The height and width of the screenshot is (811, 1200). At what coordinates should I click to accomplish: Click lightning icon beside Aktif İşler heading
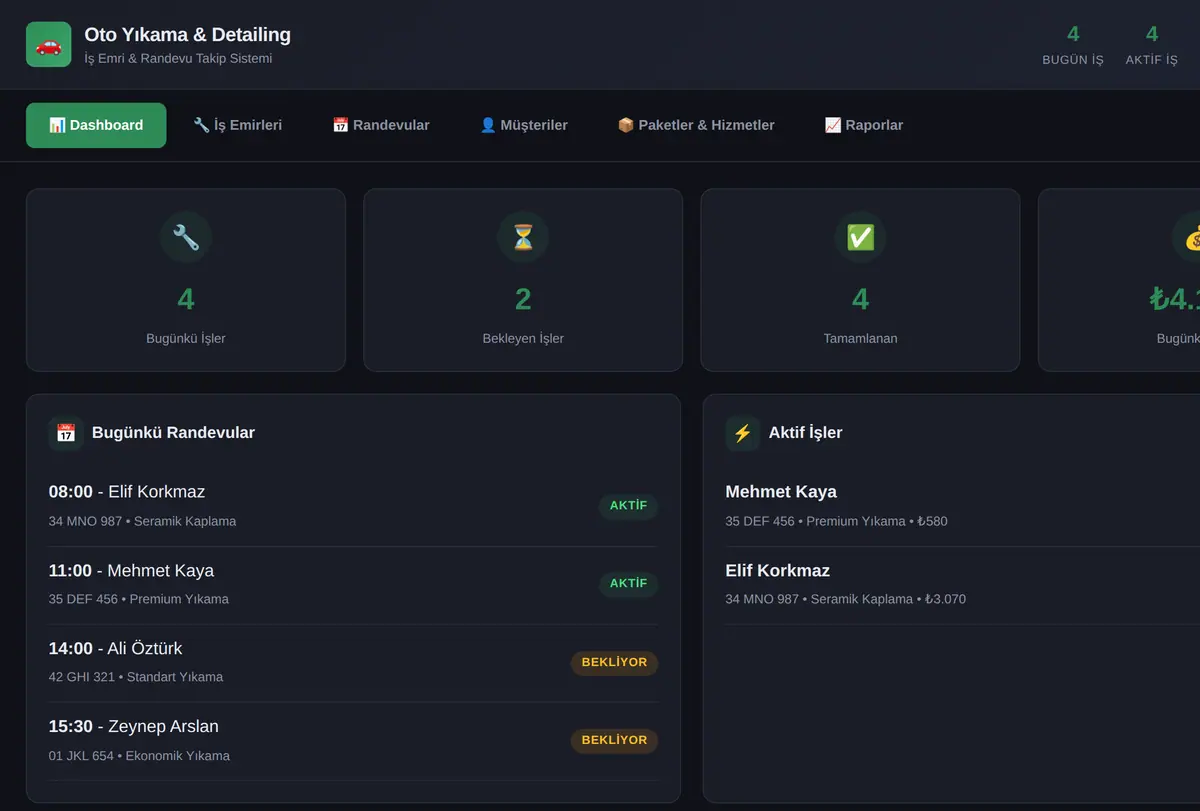(x=742, y=433)
